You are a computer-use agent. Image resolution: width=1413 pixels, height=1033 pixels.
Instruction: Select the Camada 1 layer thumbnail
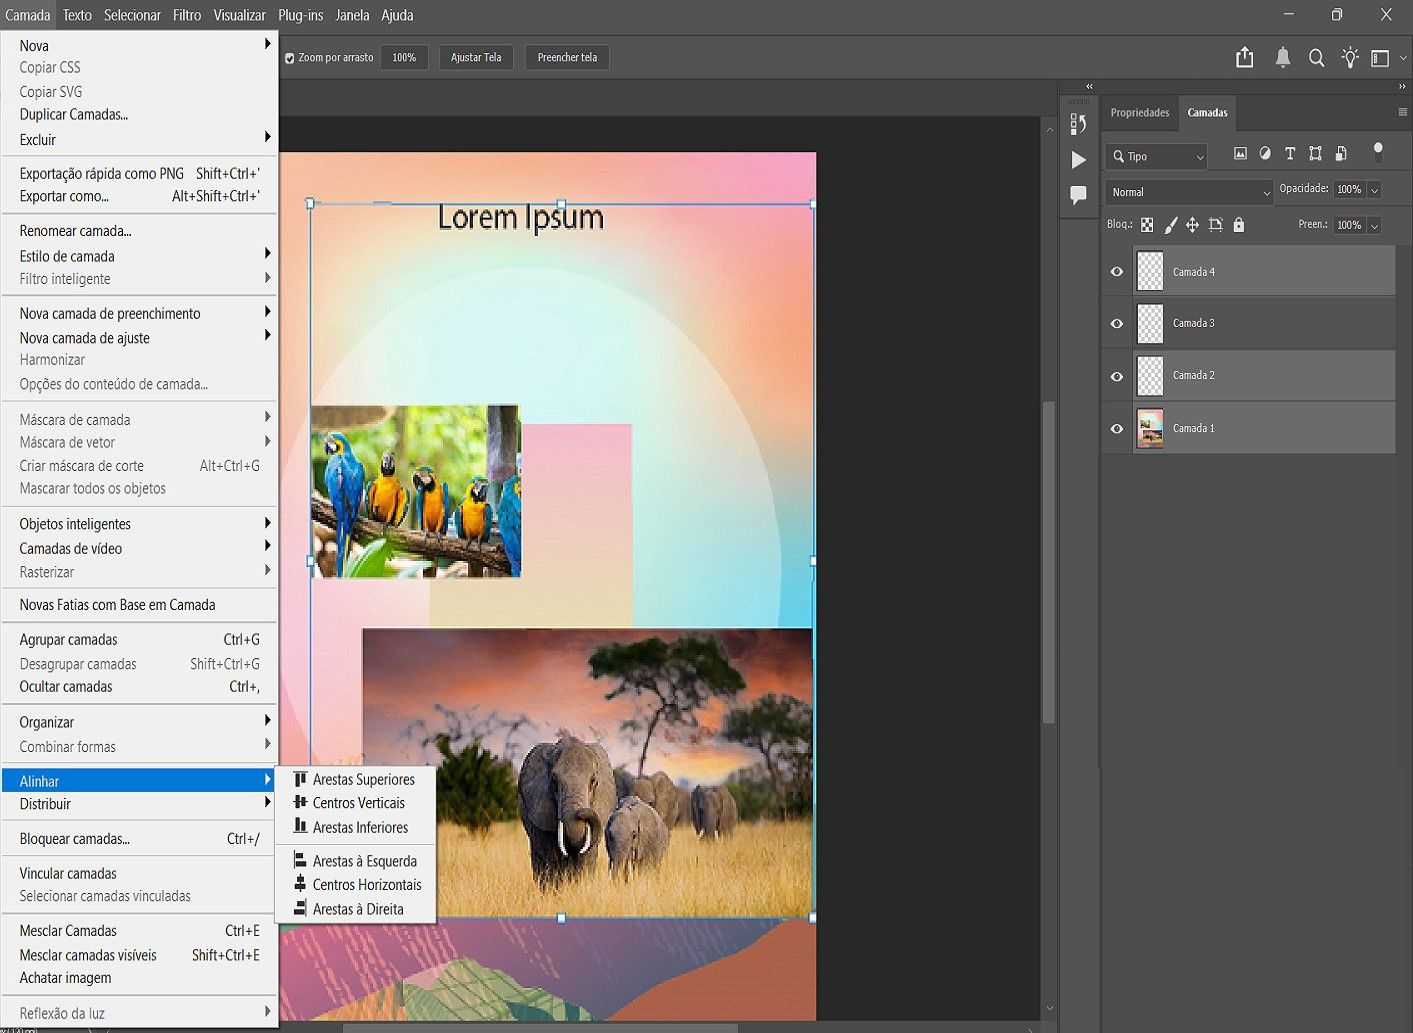point(1150,428)
